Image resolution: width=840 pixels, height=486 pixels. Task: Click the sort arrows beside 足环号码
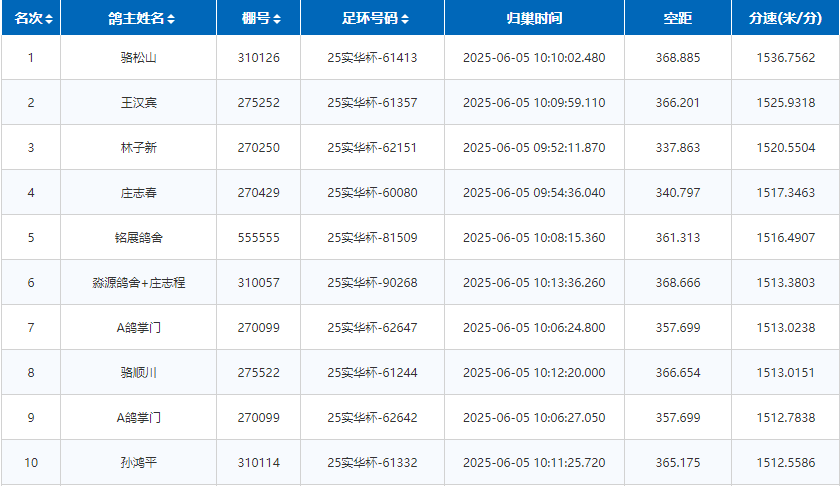coord(405,19)
